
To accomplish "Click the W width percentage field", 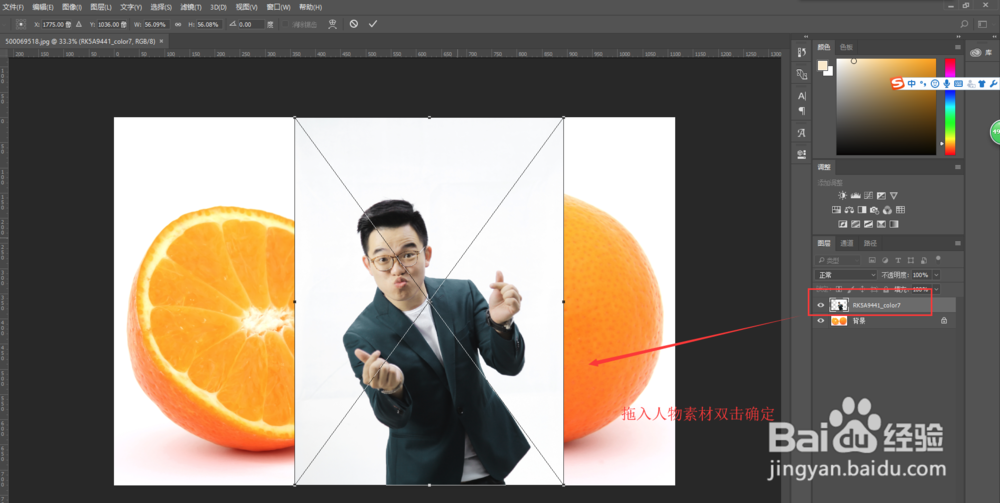I will pos(155,24).
